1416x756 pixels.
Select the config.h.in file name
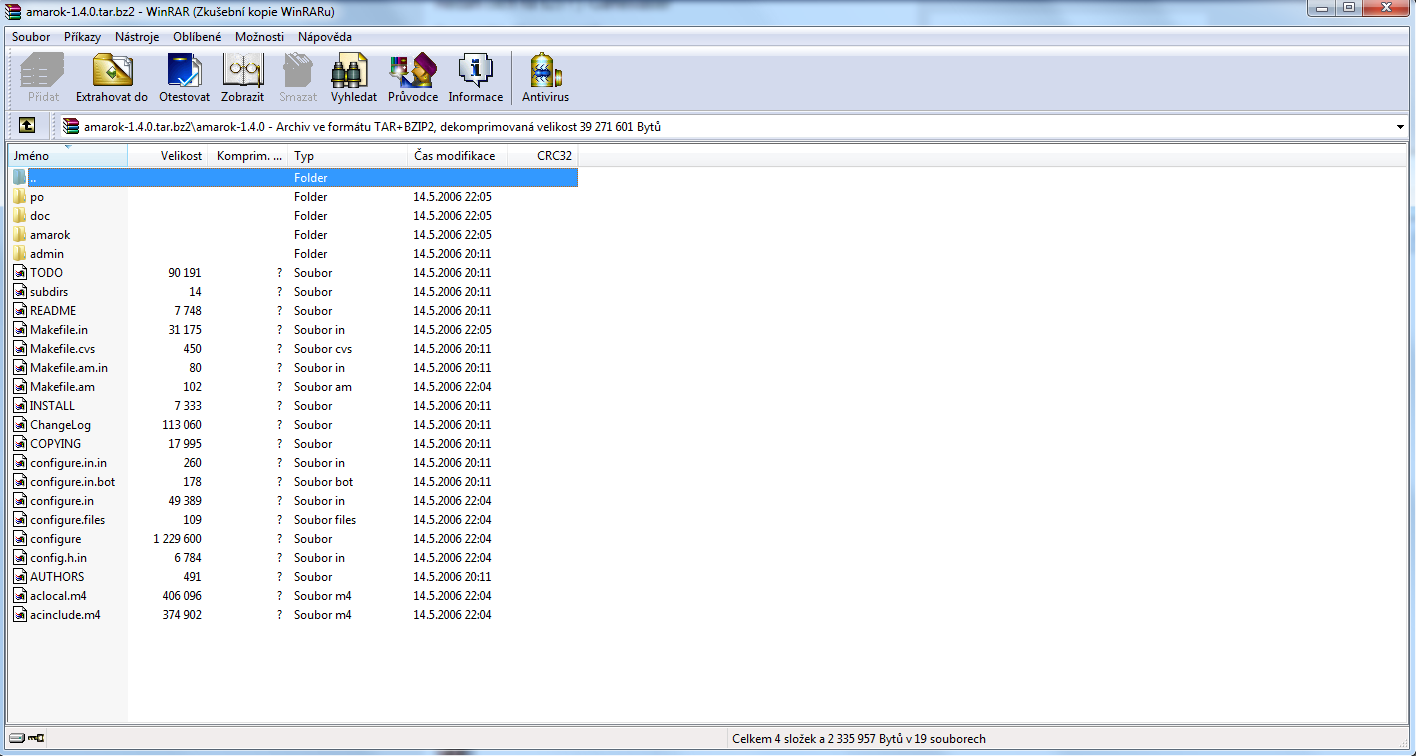59,558
